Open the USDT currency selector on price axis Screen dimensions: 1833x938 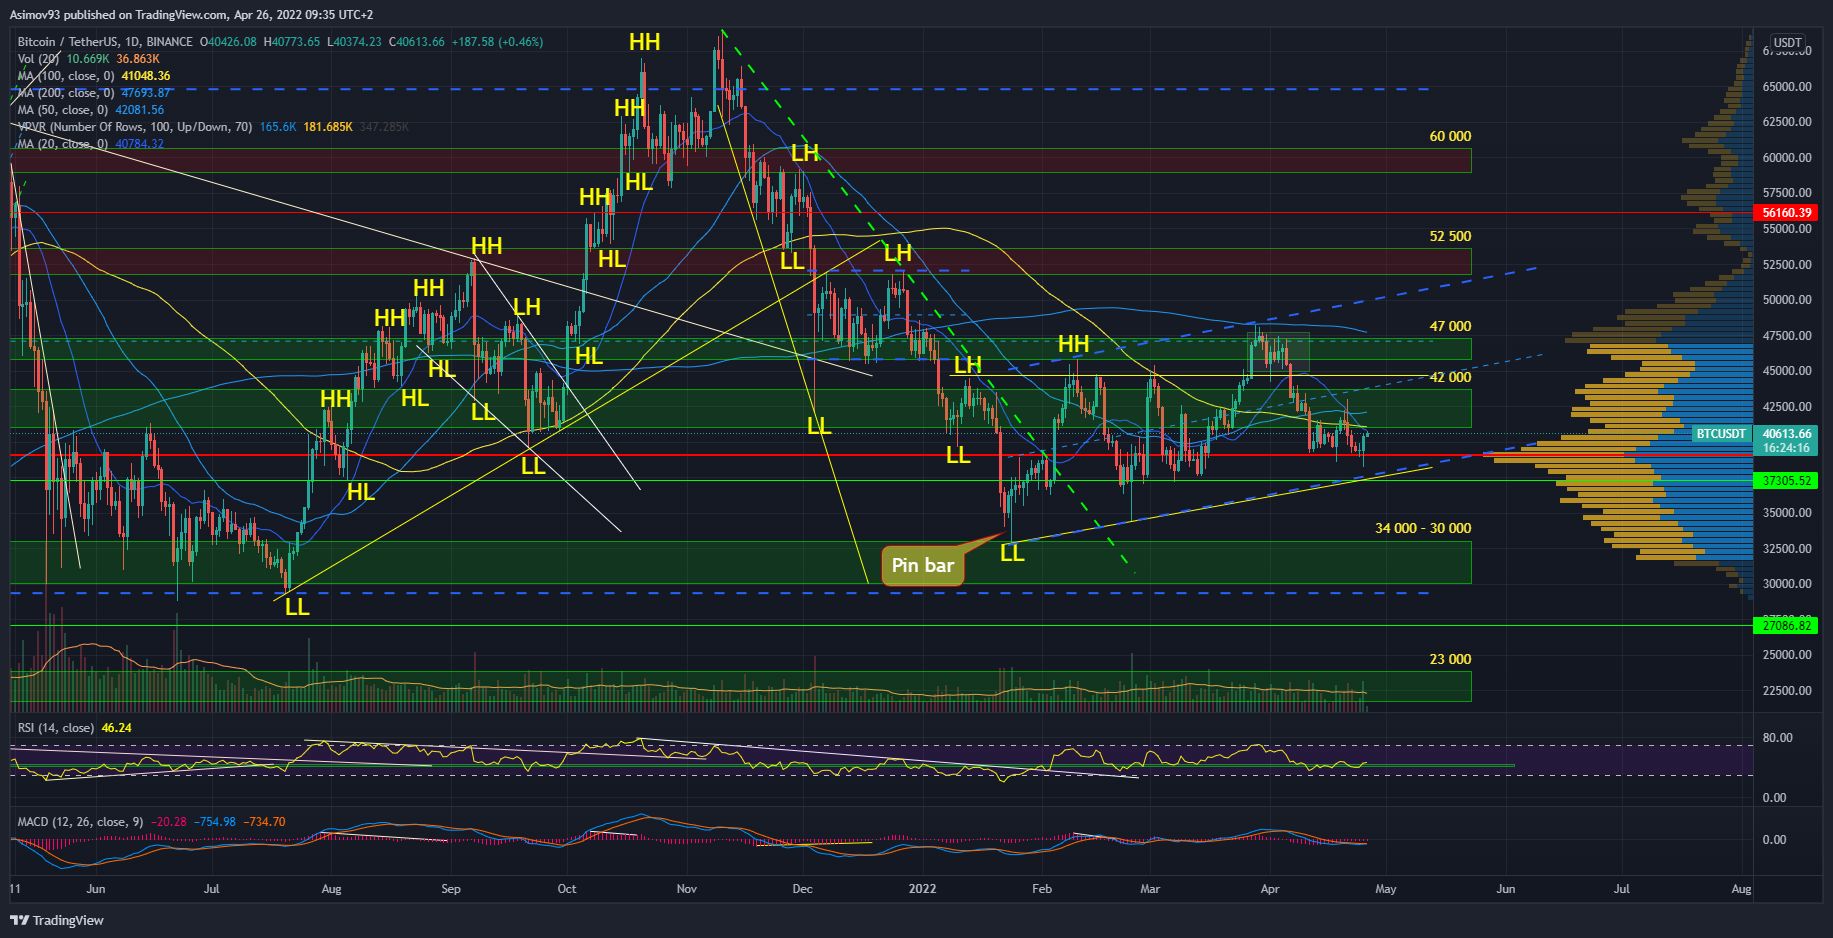point(1786,43)
